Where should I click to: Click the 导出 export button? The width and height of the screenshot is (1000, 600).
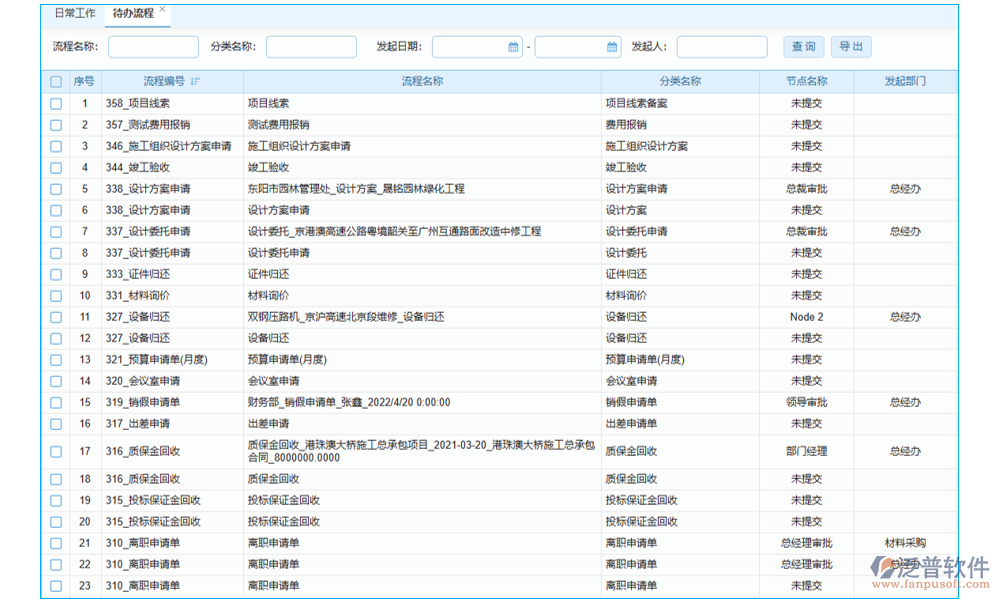[851, 46]
